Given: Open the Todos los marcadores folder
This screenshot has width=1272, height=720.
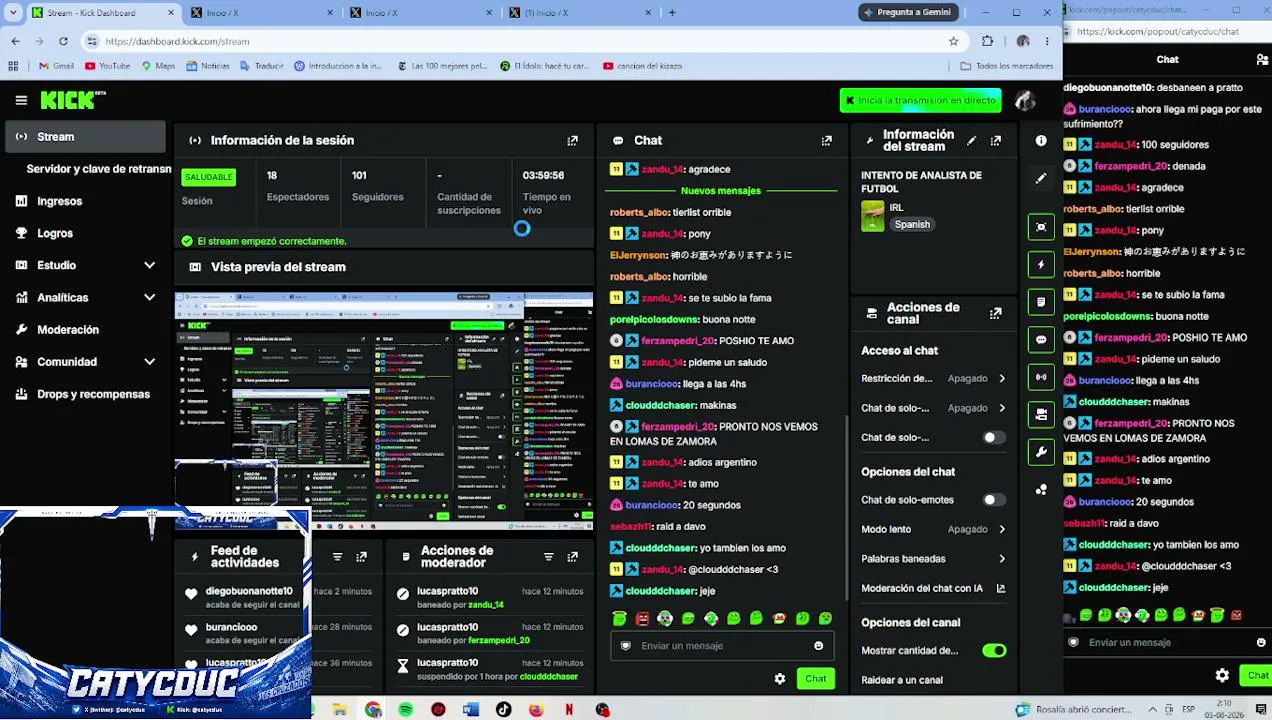Looking at the screenshot, I should tap(1006, 66).
